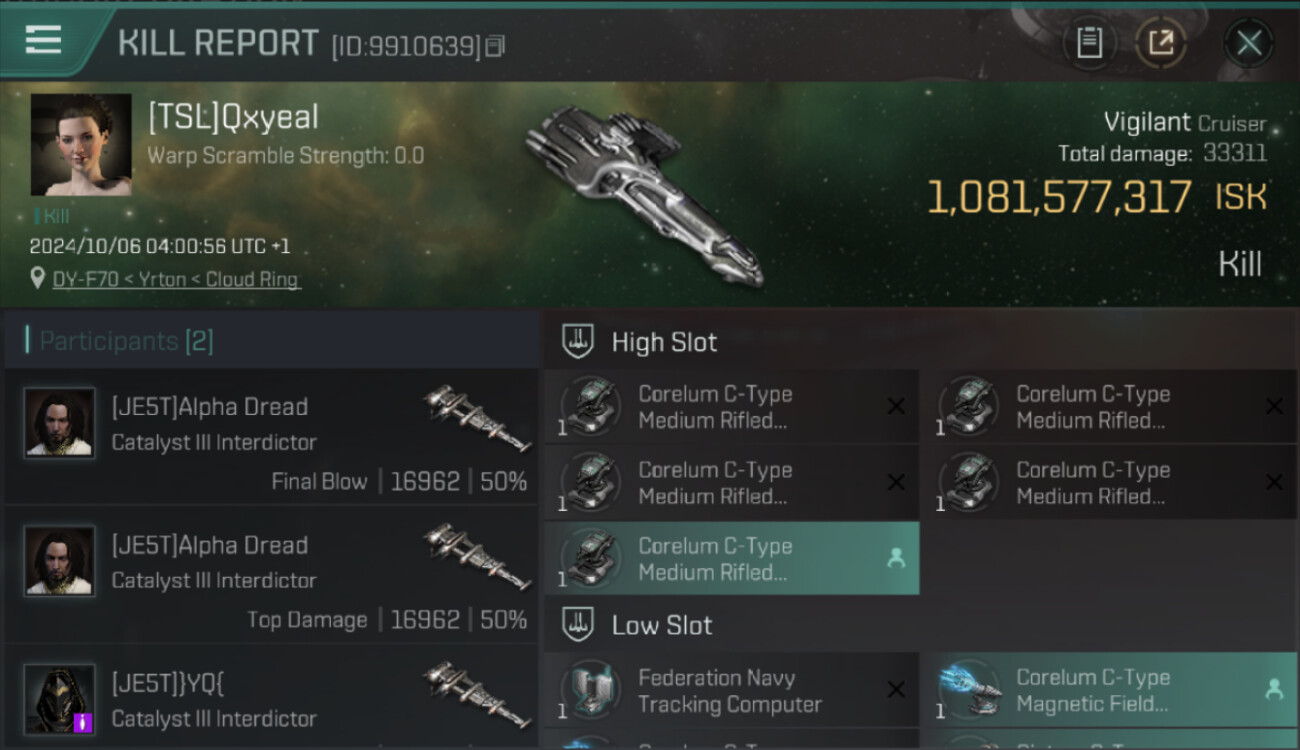Image resolution: width=1300 pixels, height=750 pixels.
Task: Select the Federation Navy Tracking Computer
Action: click(731, 690)
